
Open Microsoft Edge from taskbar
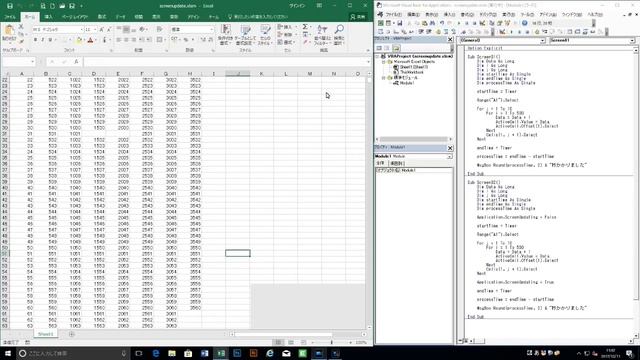(x=156, y=353)
